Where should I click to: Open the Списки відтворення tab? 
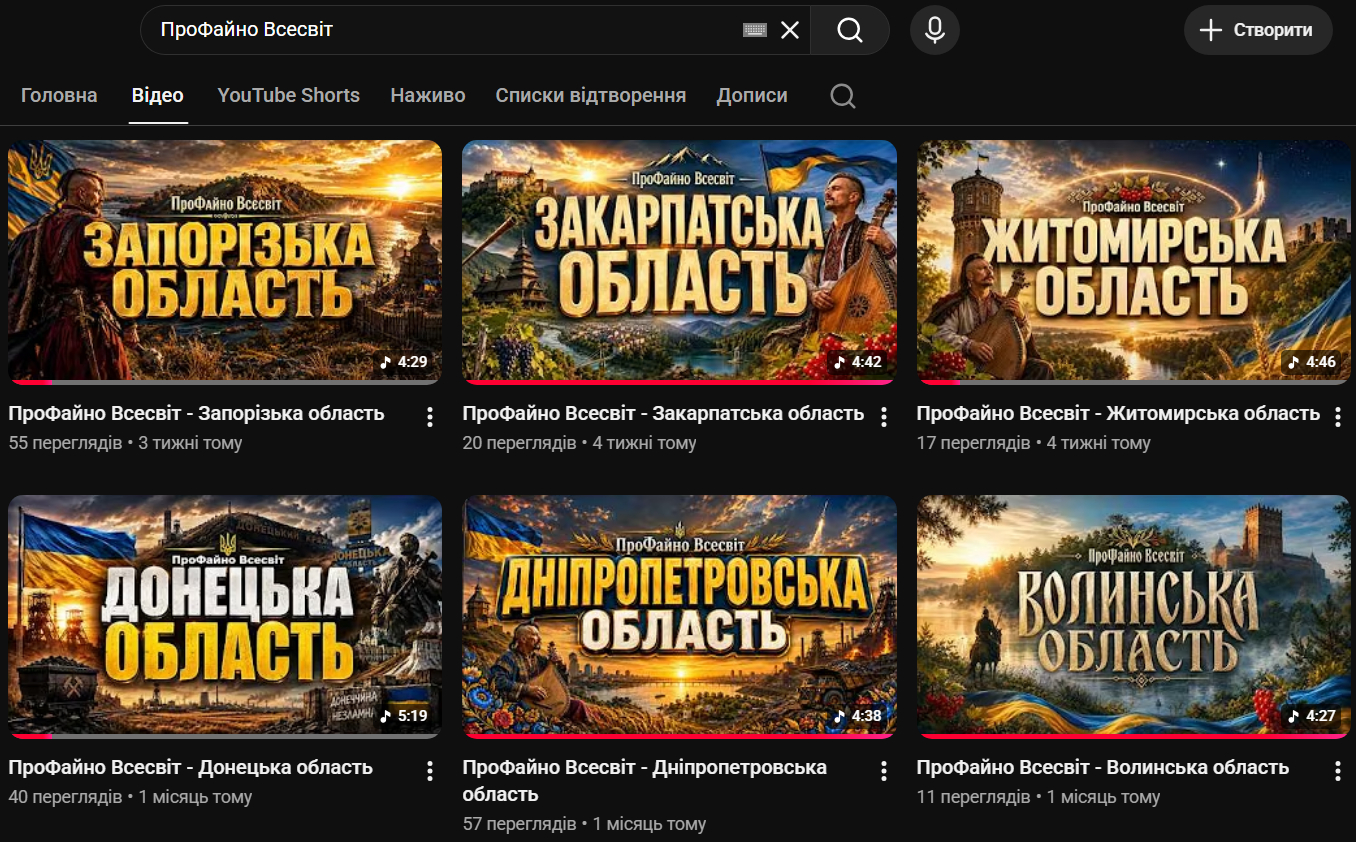click(591, 96)
